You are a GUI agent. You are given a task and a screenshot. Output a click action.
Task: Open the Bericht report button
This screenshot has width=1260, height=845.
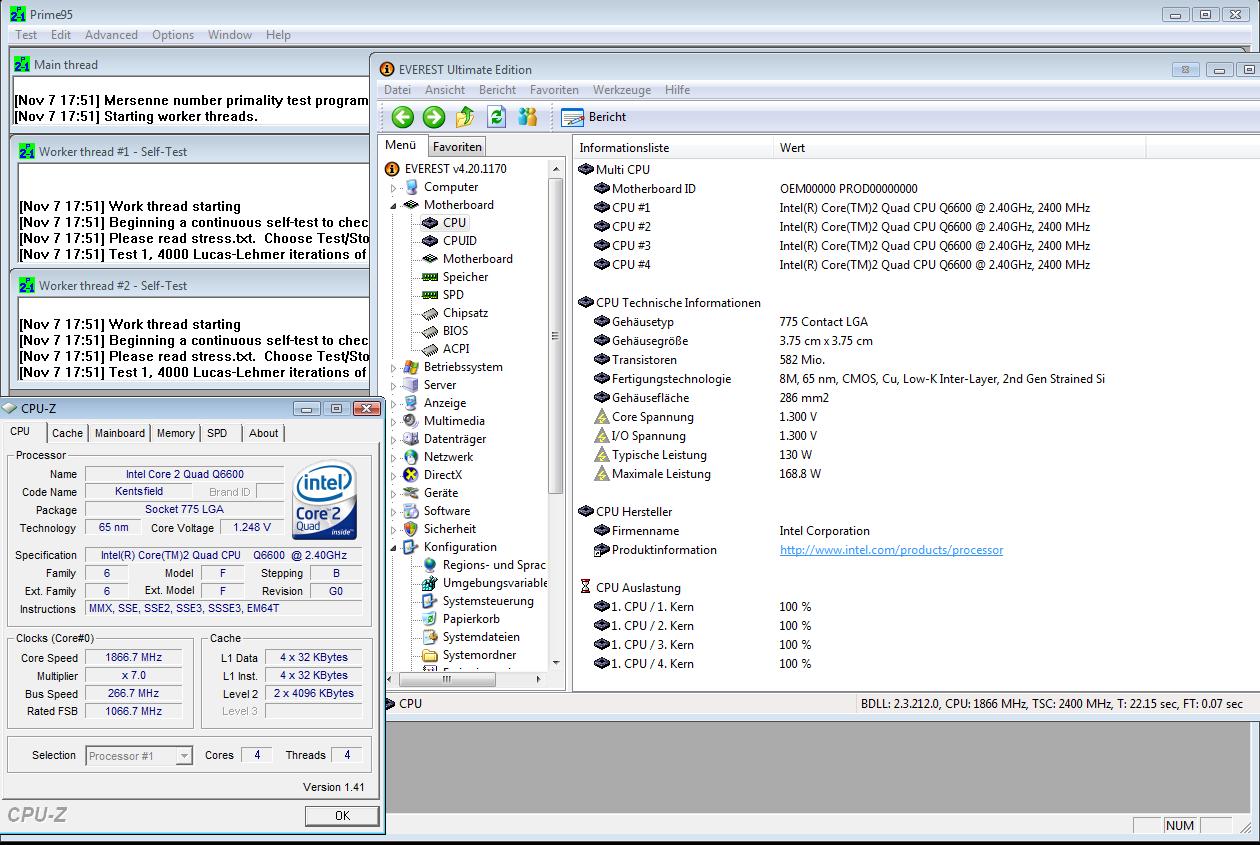594,117
